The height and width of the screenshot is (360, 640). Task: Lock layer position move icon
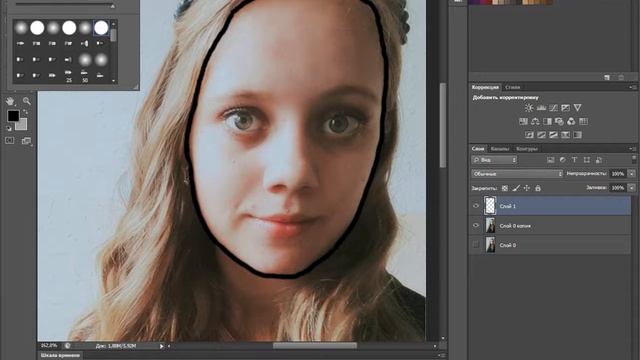tap(527, 188)
